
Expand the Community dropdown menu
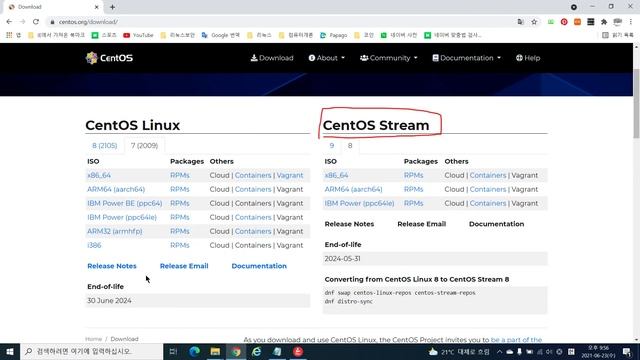389,58
